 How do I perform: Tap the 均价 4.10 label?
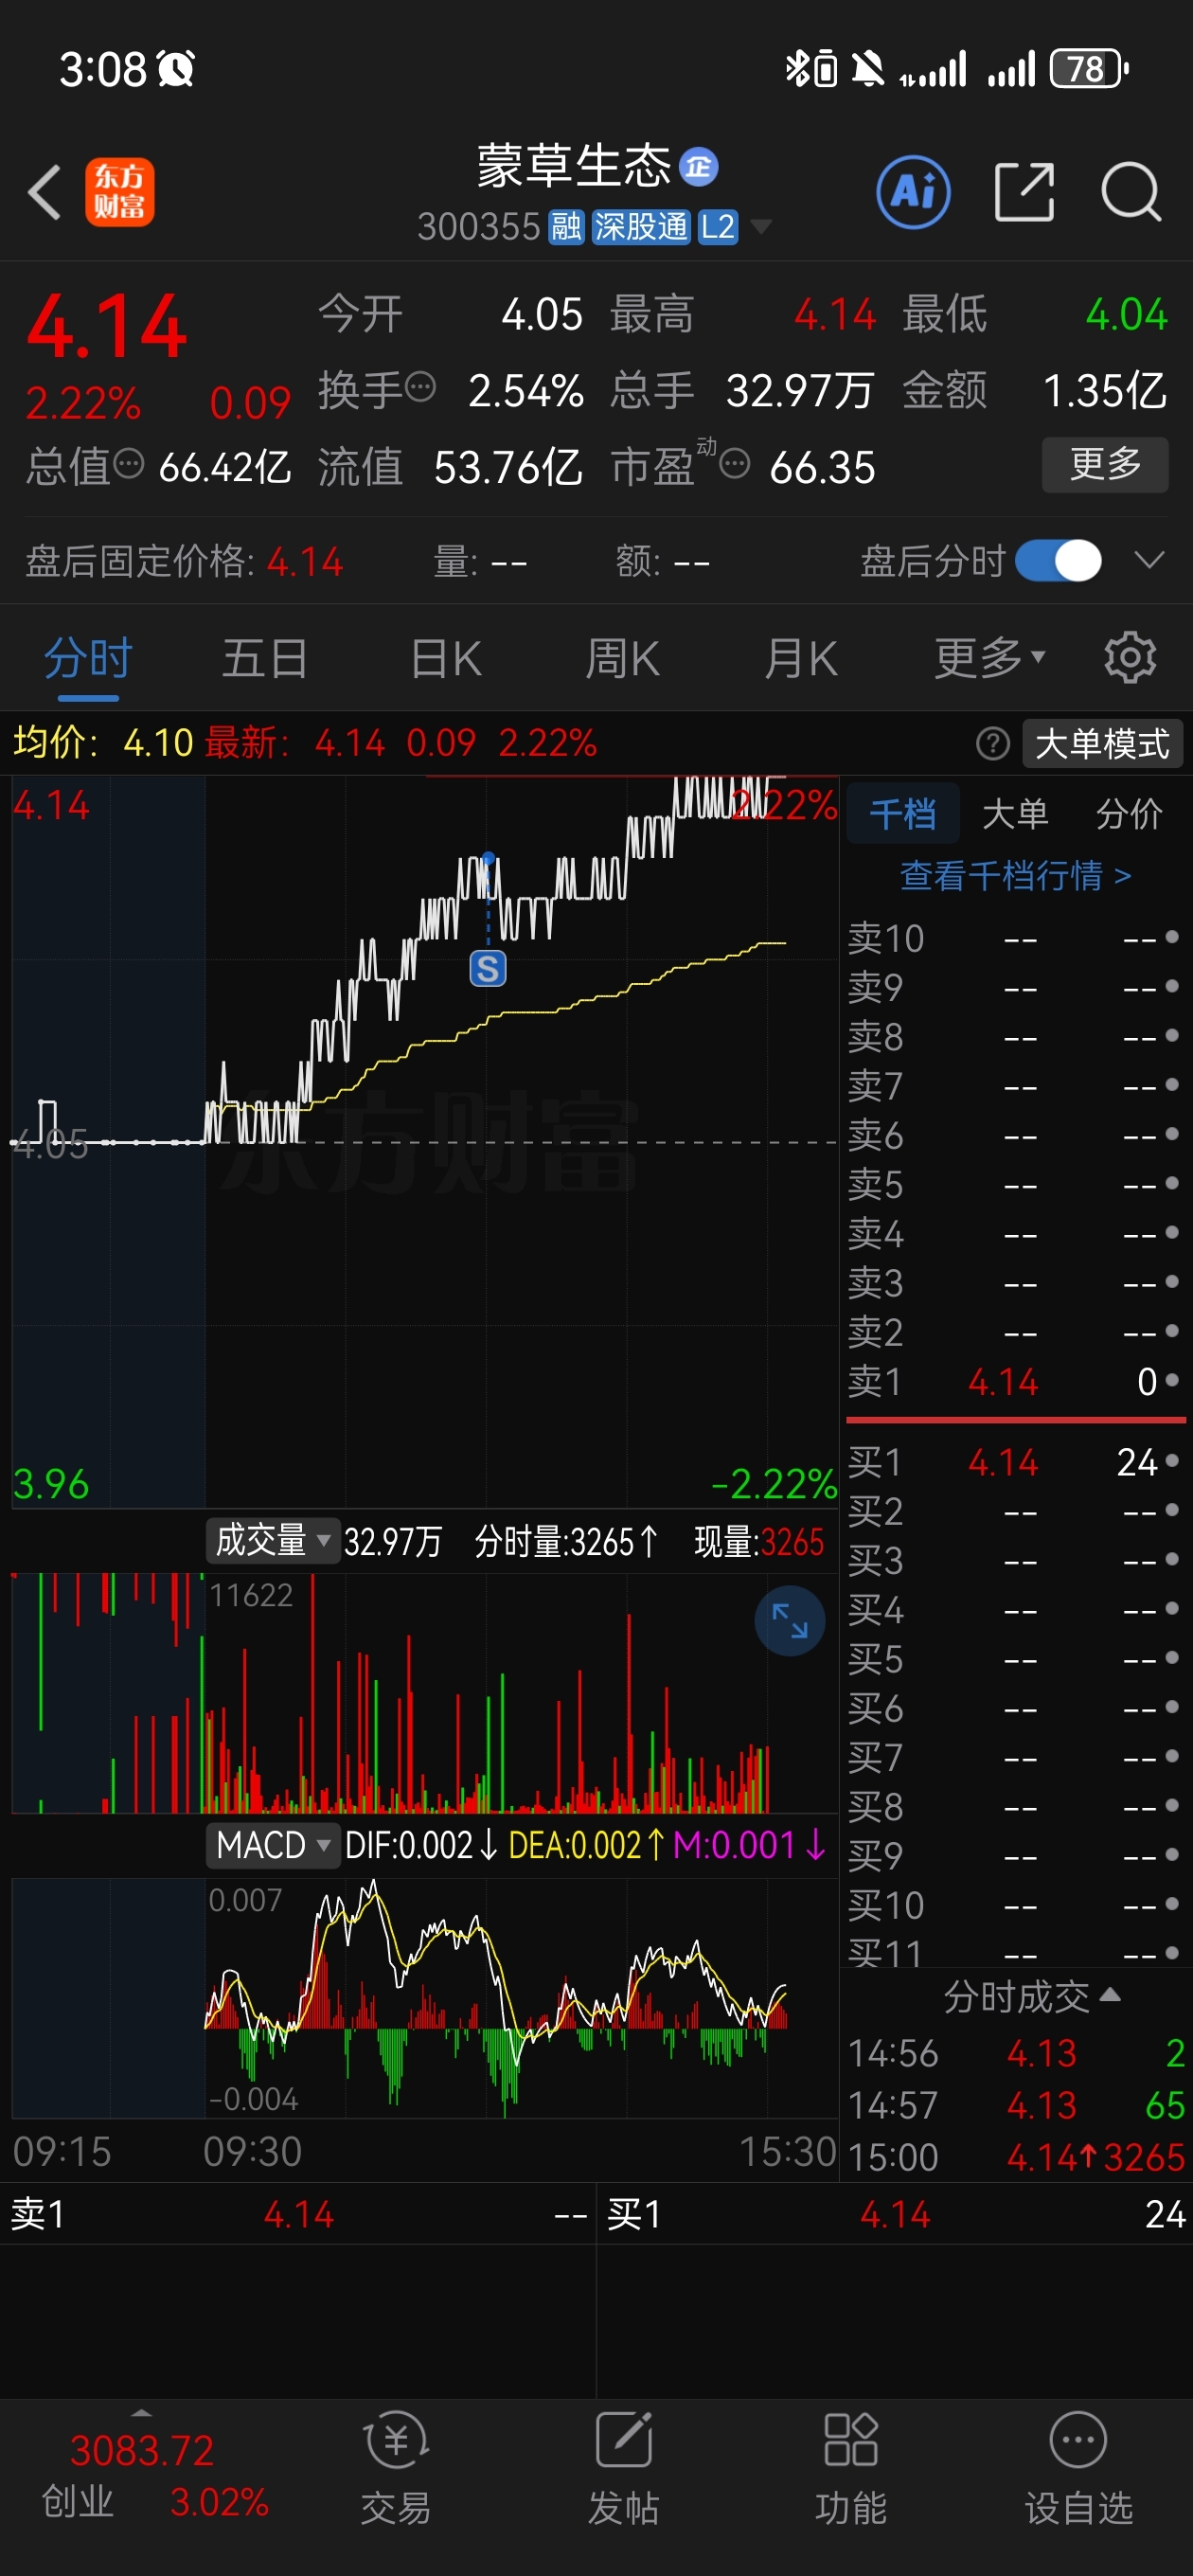[x=103, y=743]
